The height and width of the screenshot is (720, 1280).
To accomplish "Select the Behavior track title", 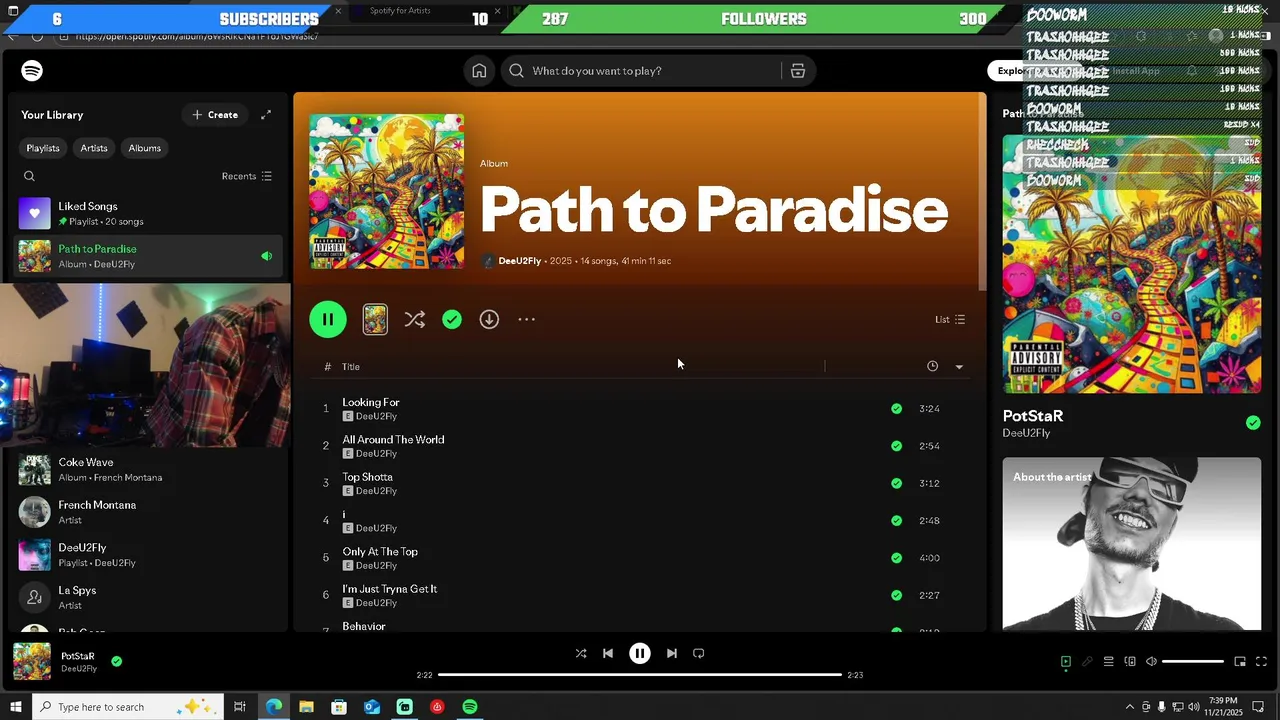I will click(x=364, y=626).
